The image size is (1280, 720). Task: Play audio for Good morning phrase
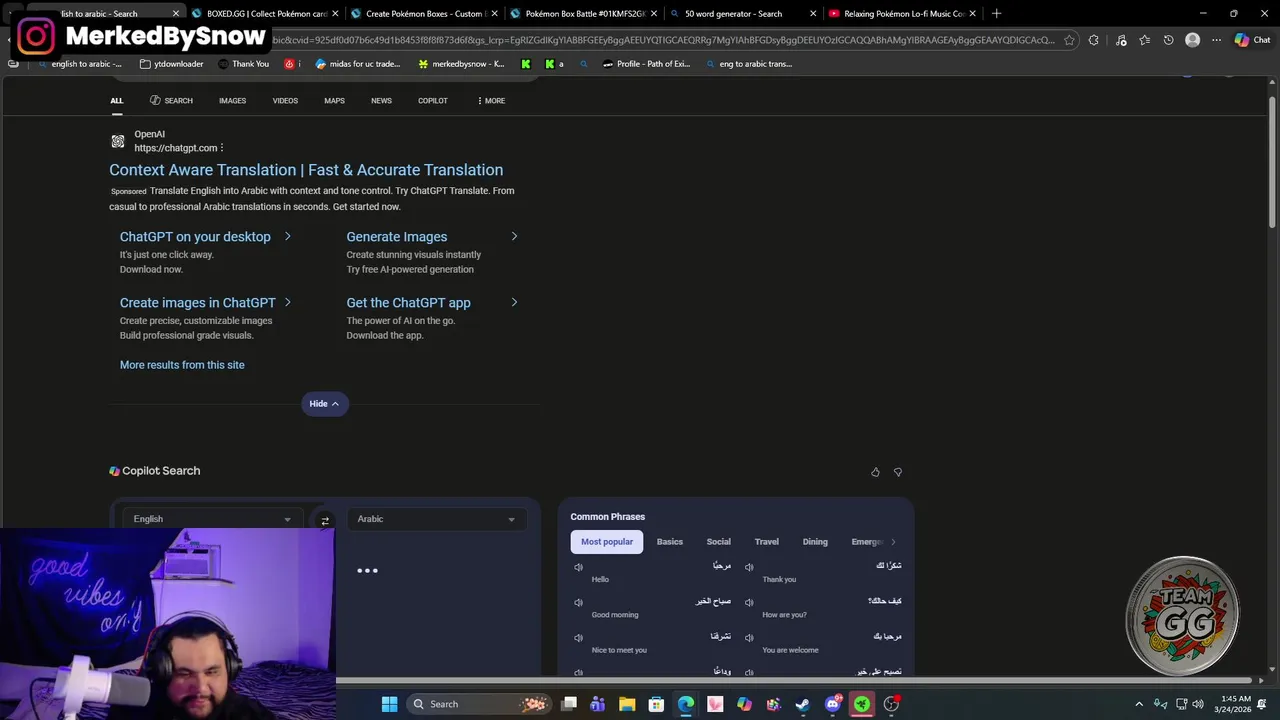[x=578, y=602]
